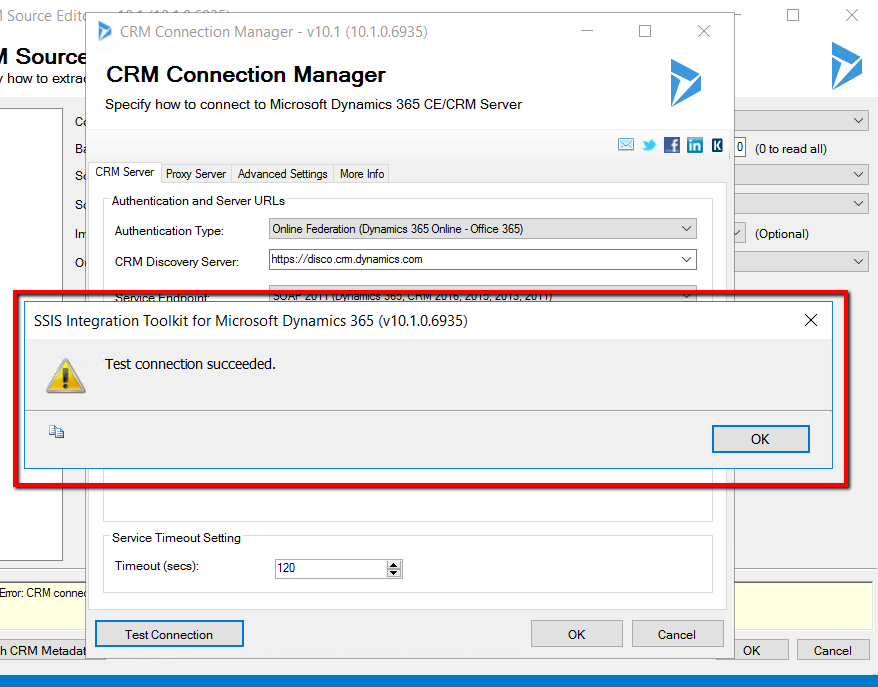The image size is (878, 687).
Task: Expand the CRM Discovery Server dropdown arrow
Action: [686, 259]
